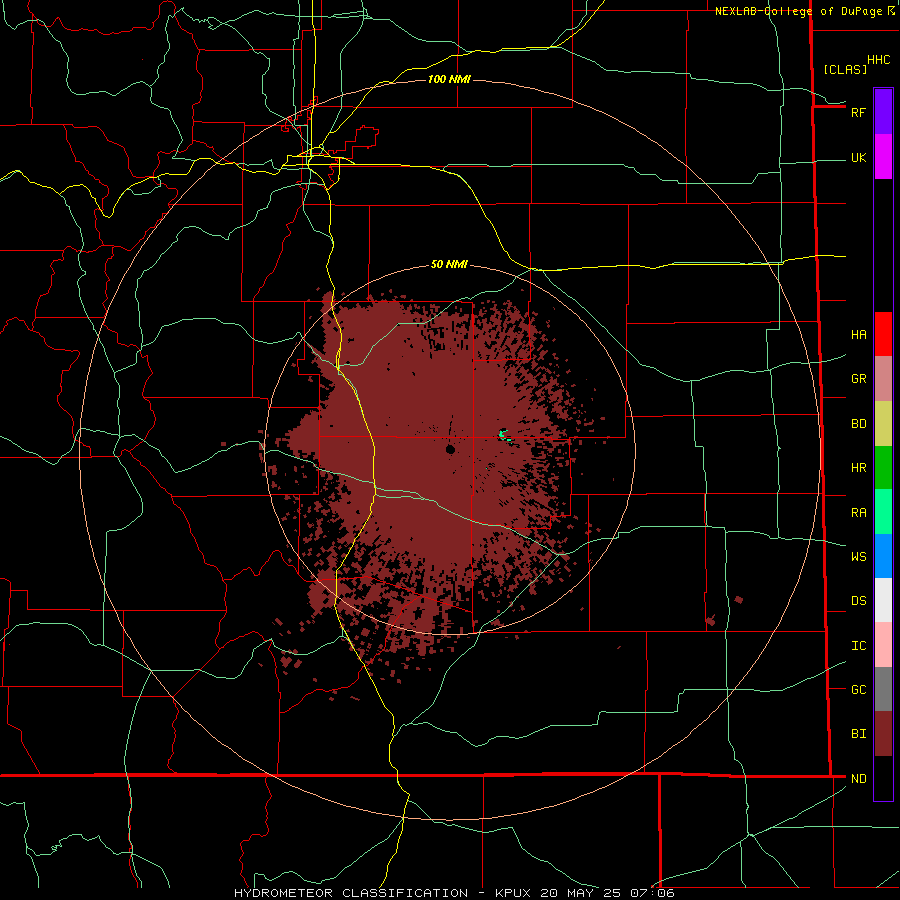Click the UK legend label
The image size is (900, 900).
(858, 158)
